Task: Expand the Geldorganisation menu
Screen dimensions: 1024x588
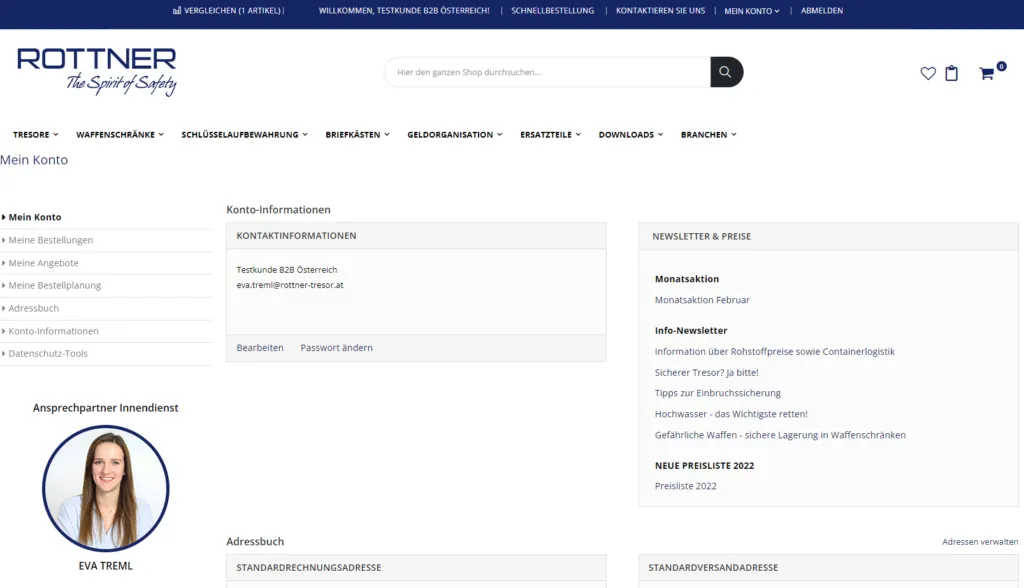Action: pyautogui.click(x=455, y=135)
